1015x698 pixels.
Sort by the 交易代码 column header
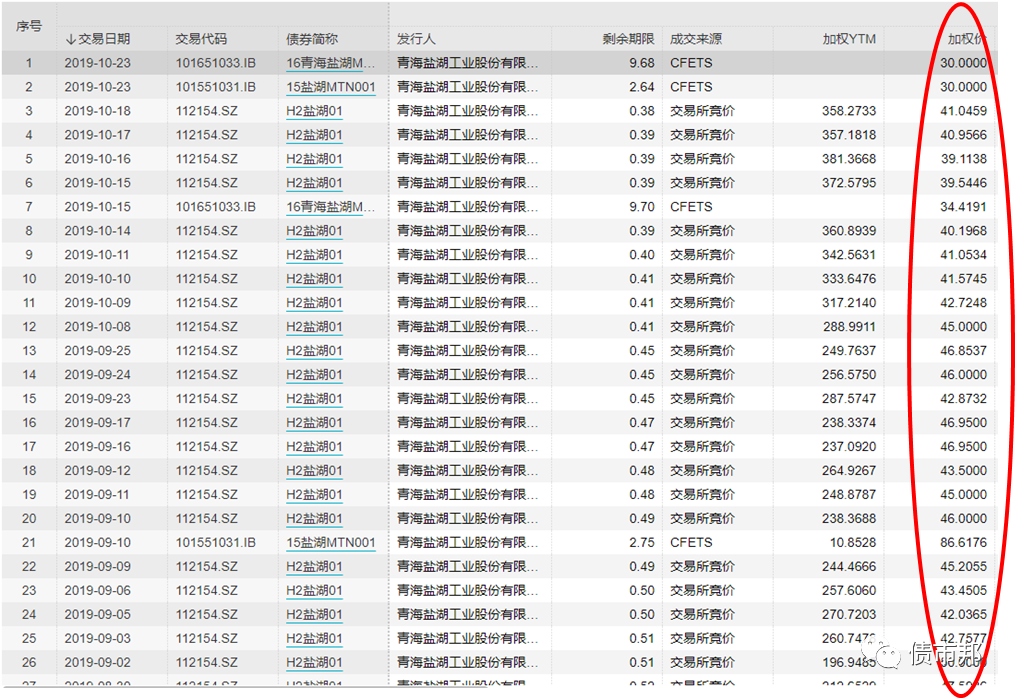click(x=201, y=39)
